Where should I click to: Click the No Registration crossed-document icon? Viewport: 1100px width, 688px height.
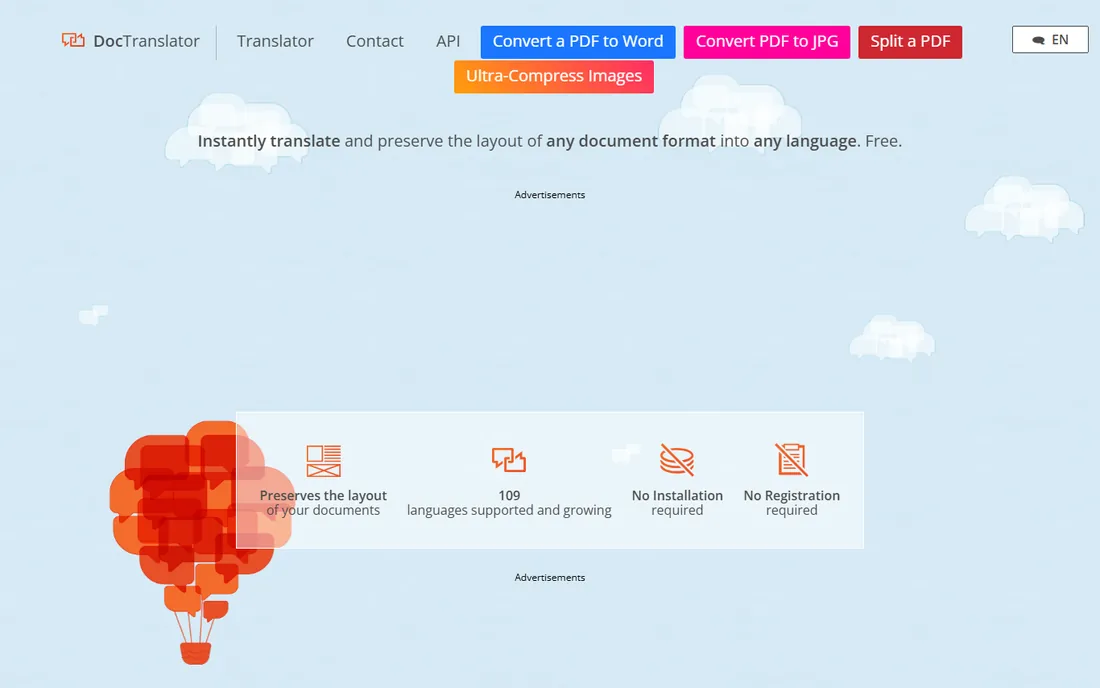pos(791,459)
